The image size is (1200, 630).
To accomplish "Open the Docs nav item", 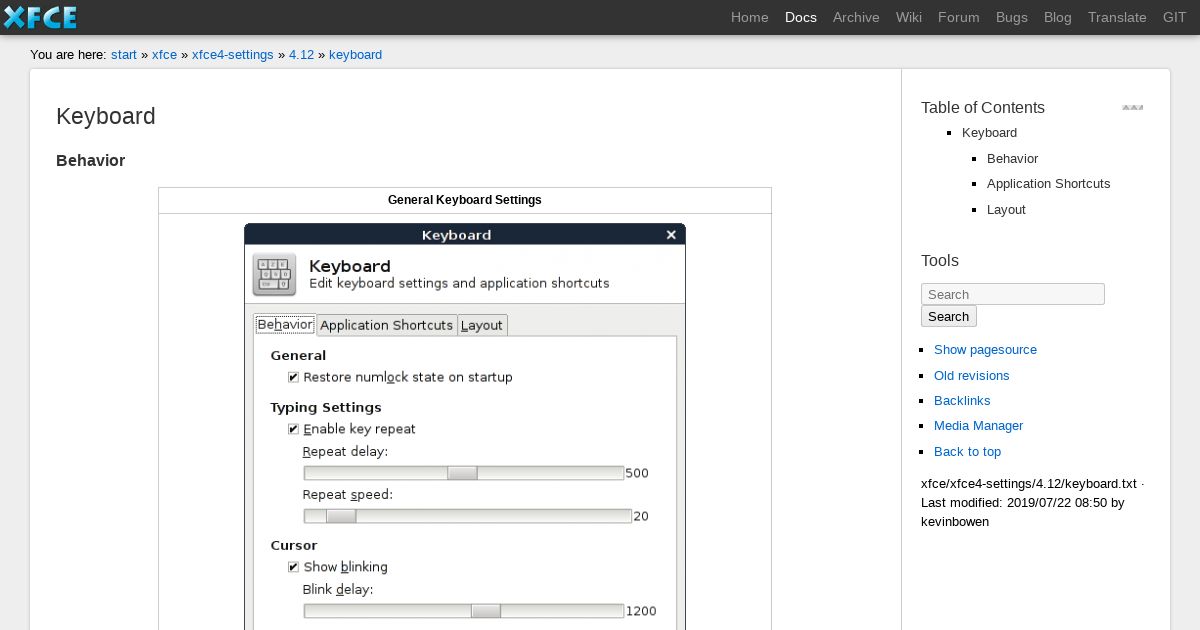I will point(801,17).
